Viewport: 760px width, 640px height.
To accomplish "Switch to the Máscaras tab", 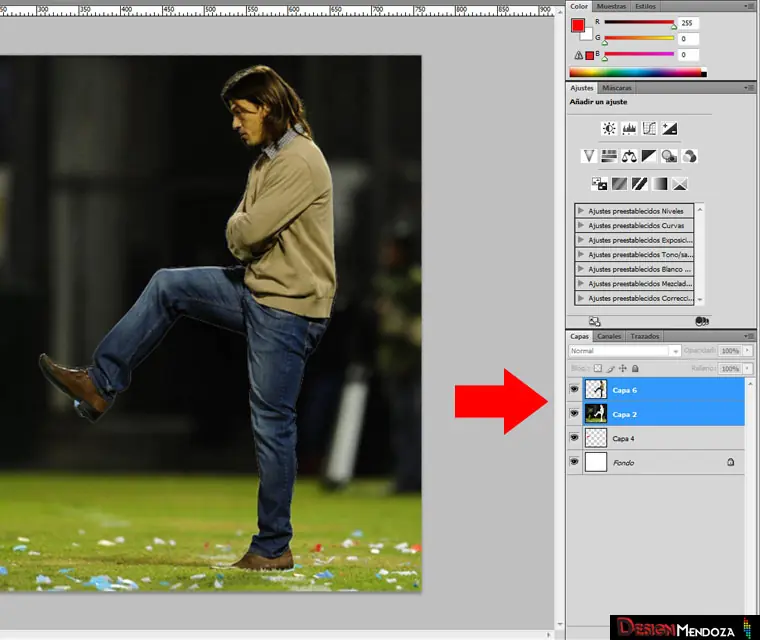I will tap(617, 88).
